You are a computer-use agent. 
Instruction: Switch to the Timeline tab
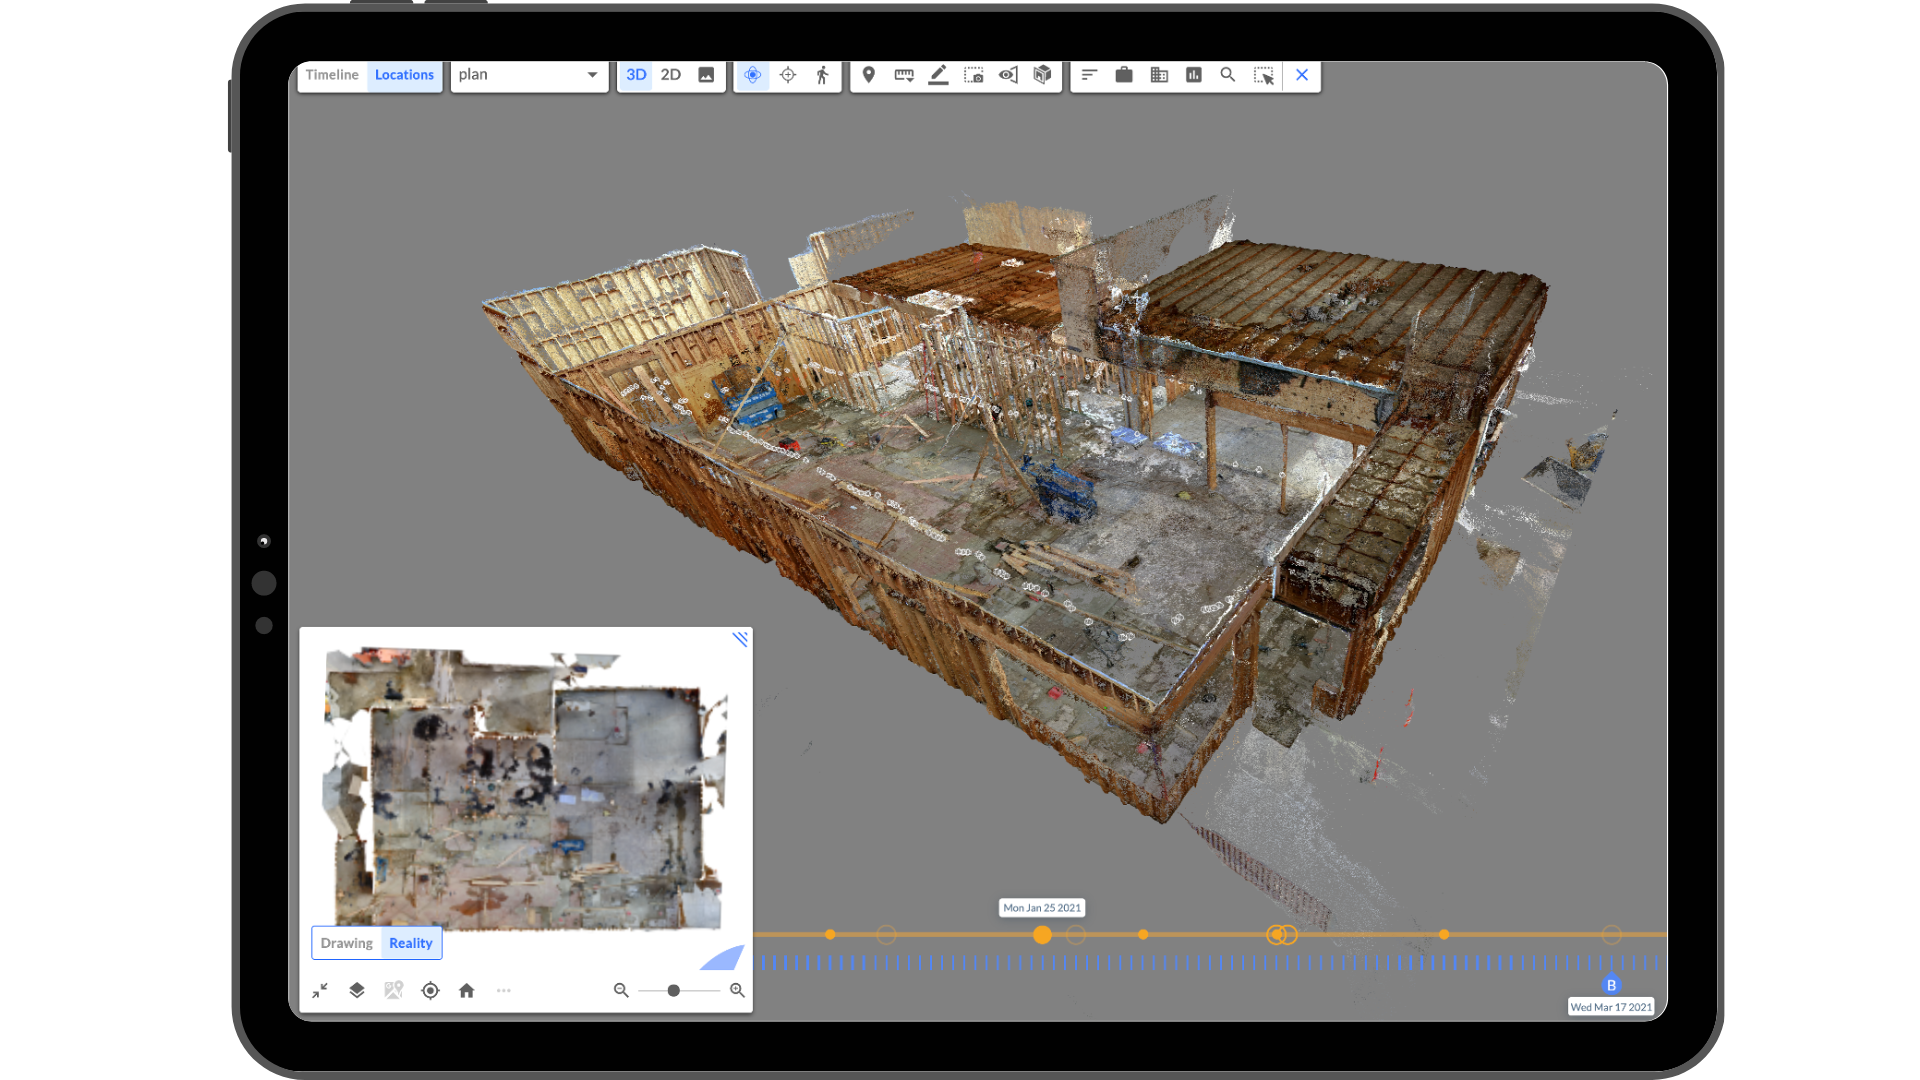[332, 74]
